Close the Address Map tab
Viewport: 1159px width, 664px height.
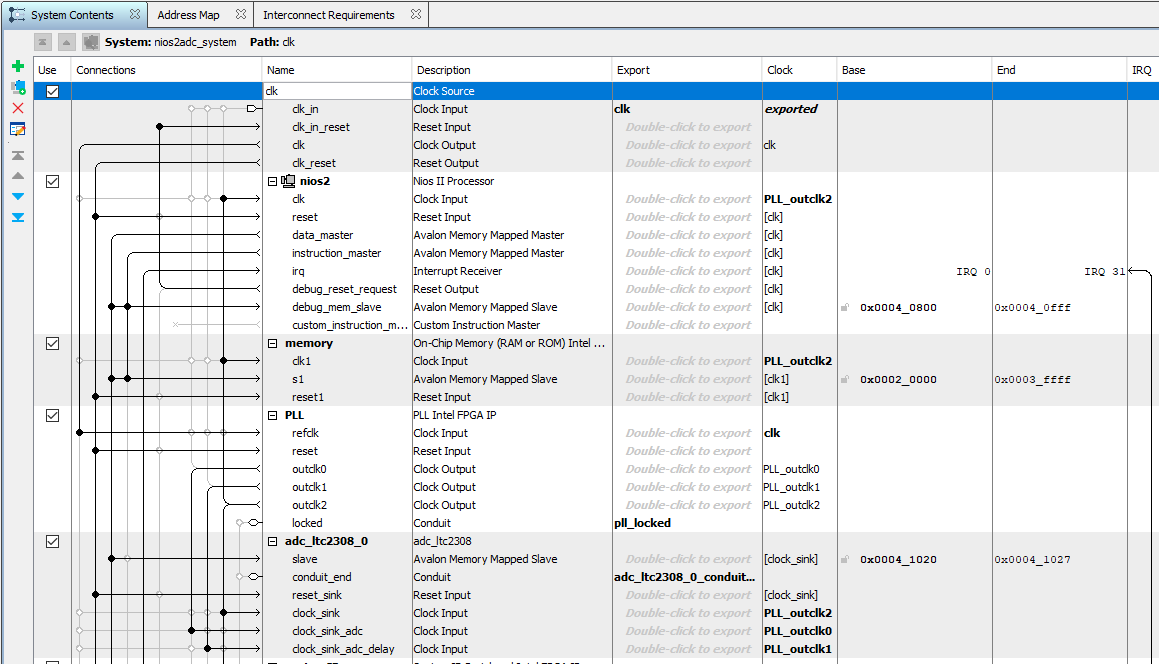[x=240, y=14]
